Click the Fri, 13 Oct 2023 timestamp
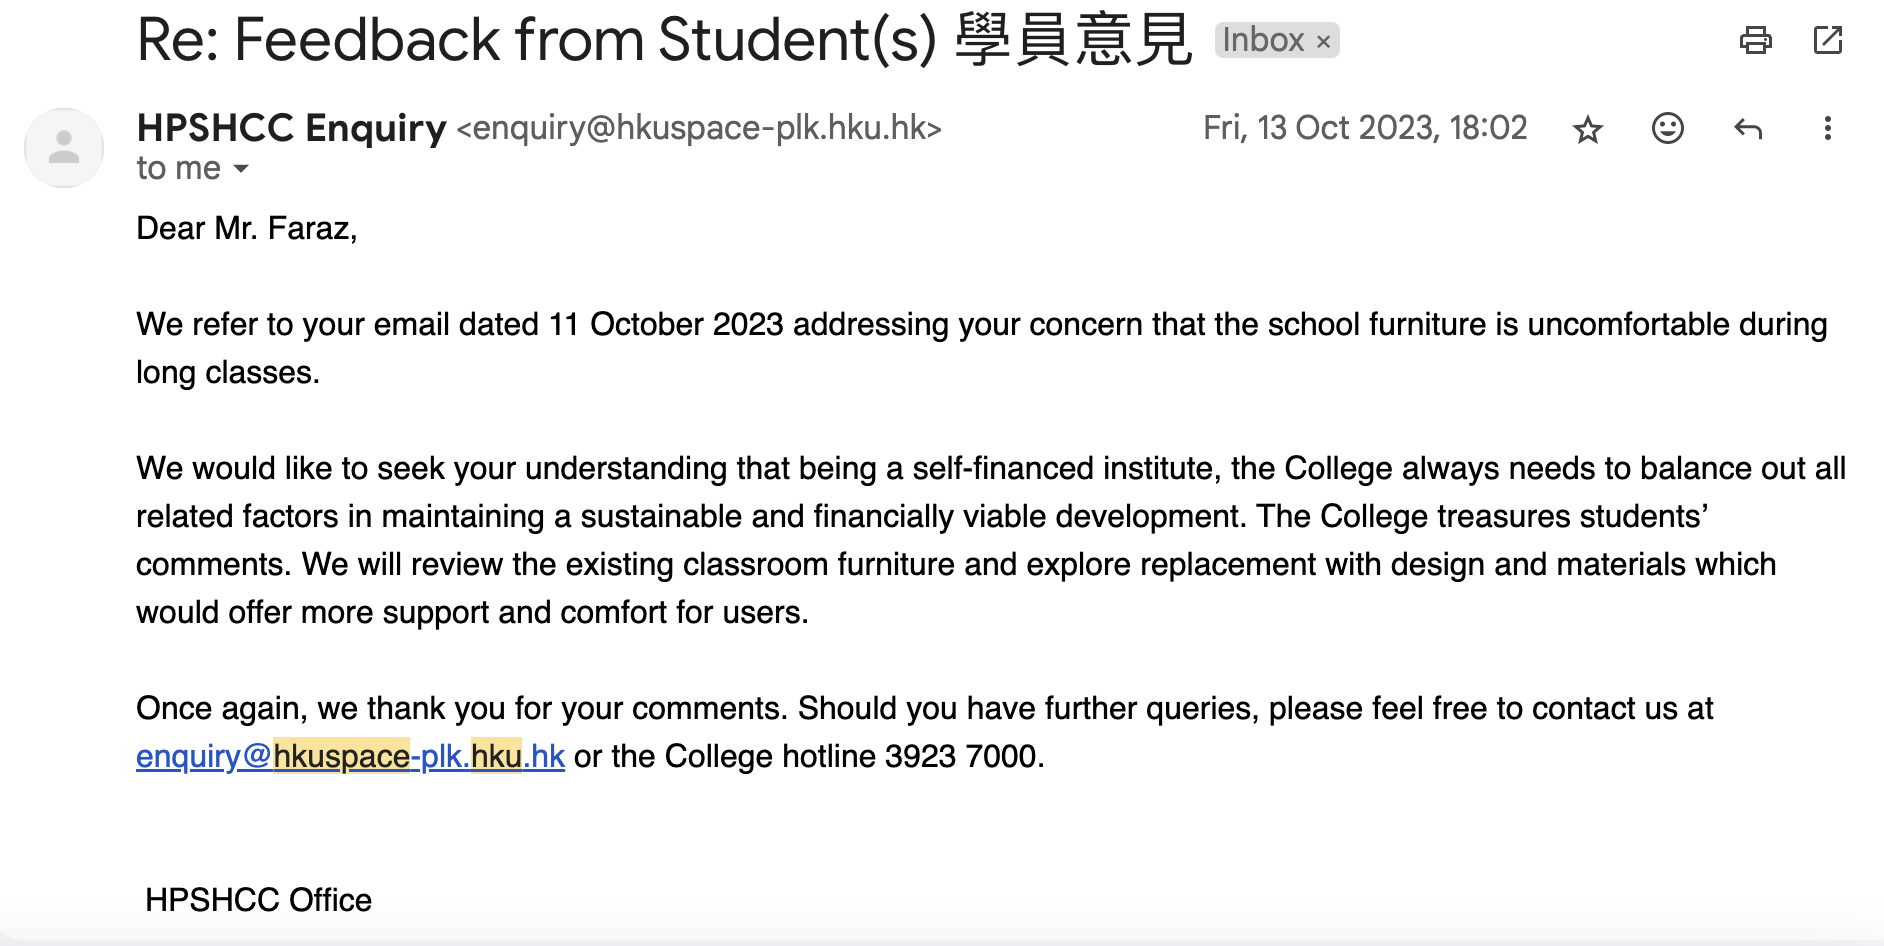 (x=1364, y=128)
